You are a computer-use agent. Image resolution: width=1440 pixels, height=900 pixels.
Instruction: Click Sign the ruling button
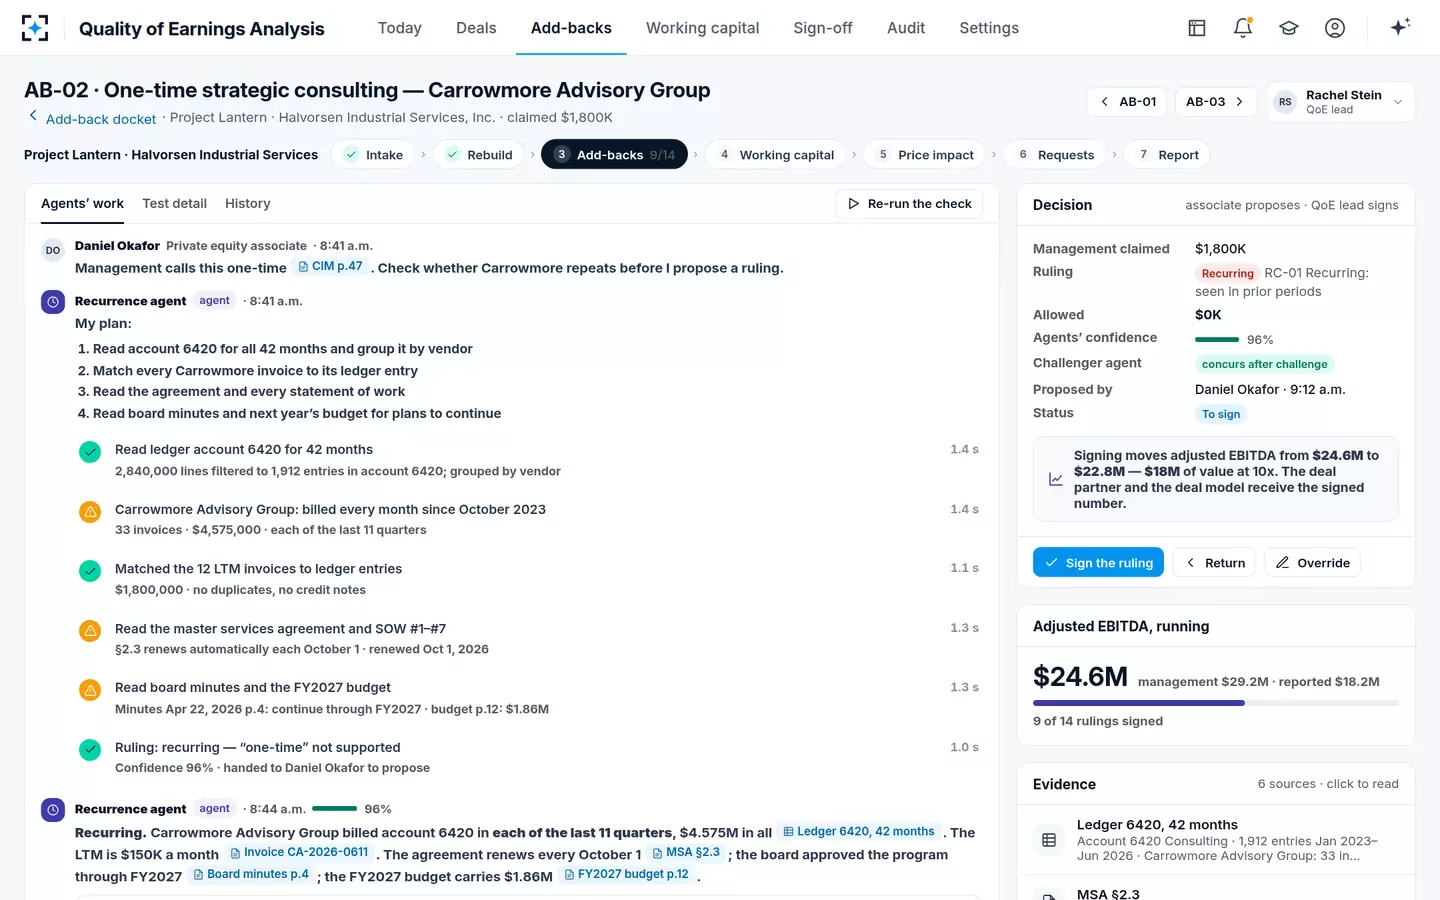tap(1098, 563)
